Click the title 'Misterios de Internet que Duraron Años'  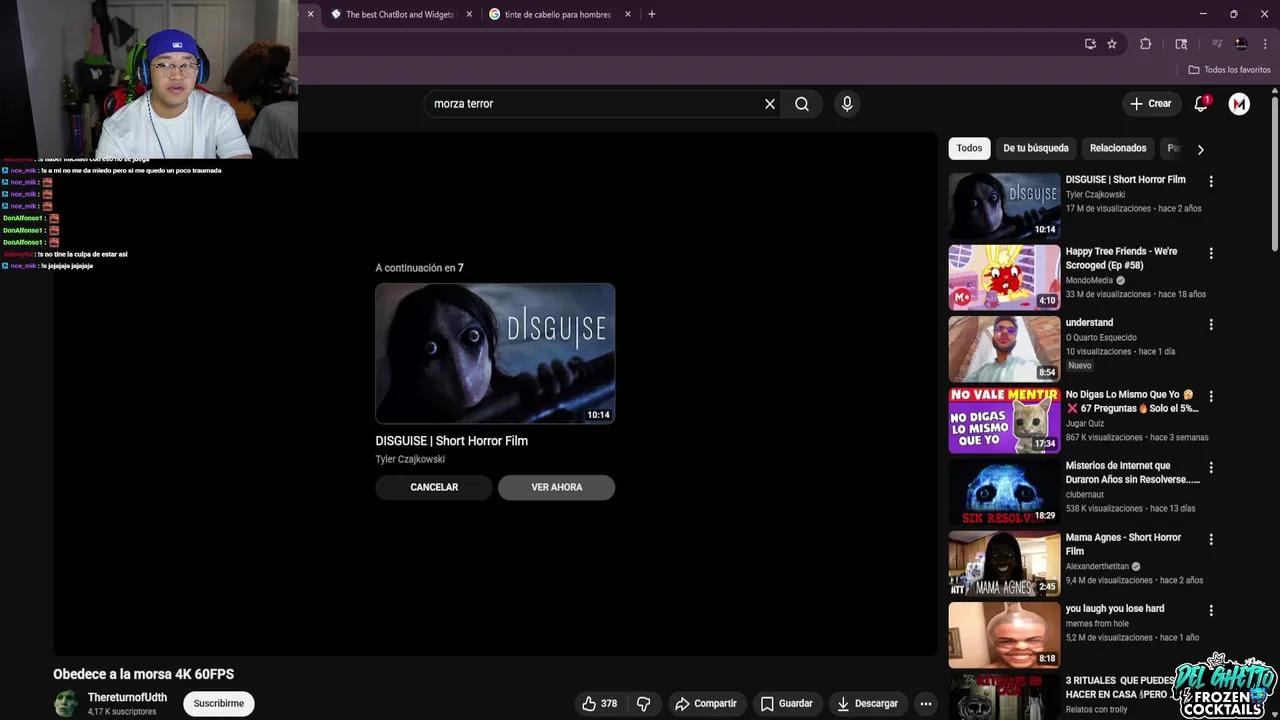[1132, 473]
